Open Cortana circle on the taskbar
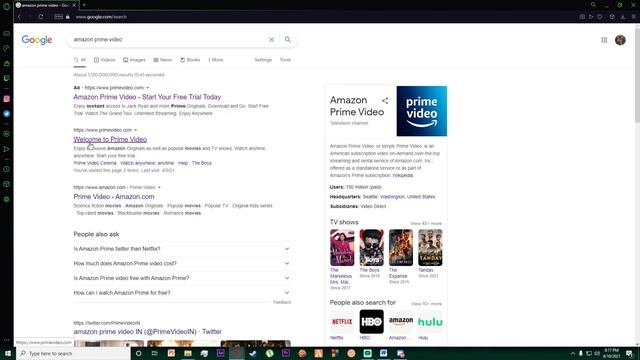640x360 pixels. click(x=138, y=353)
